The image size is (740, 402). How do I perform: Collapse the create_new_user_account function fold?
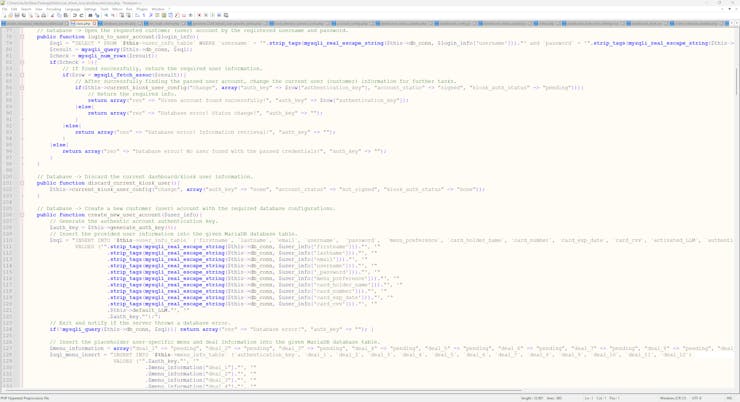tap(22, 215)
